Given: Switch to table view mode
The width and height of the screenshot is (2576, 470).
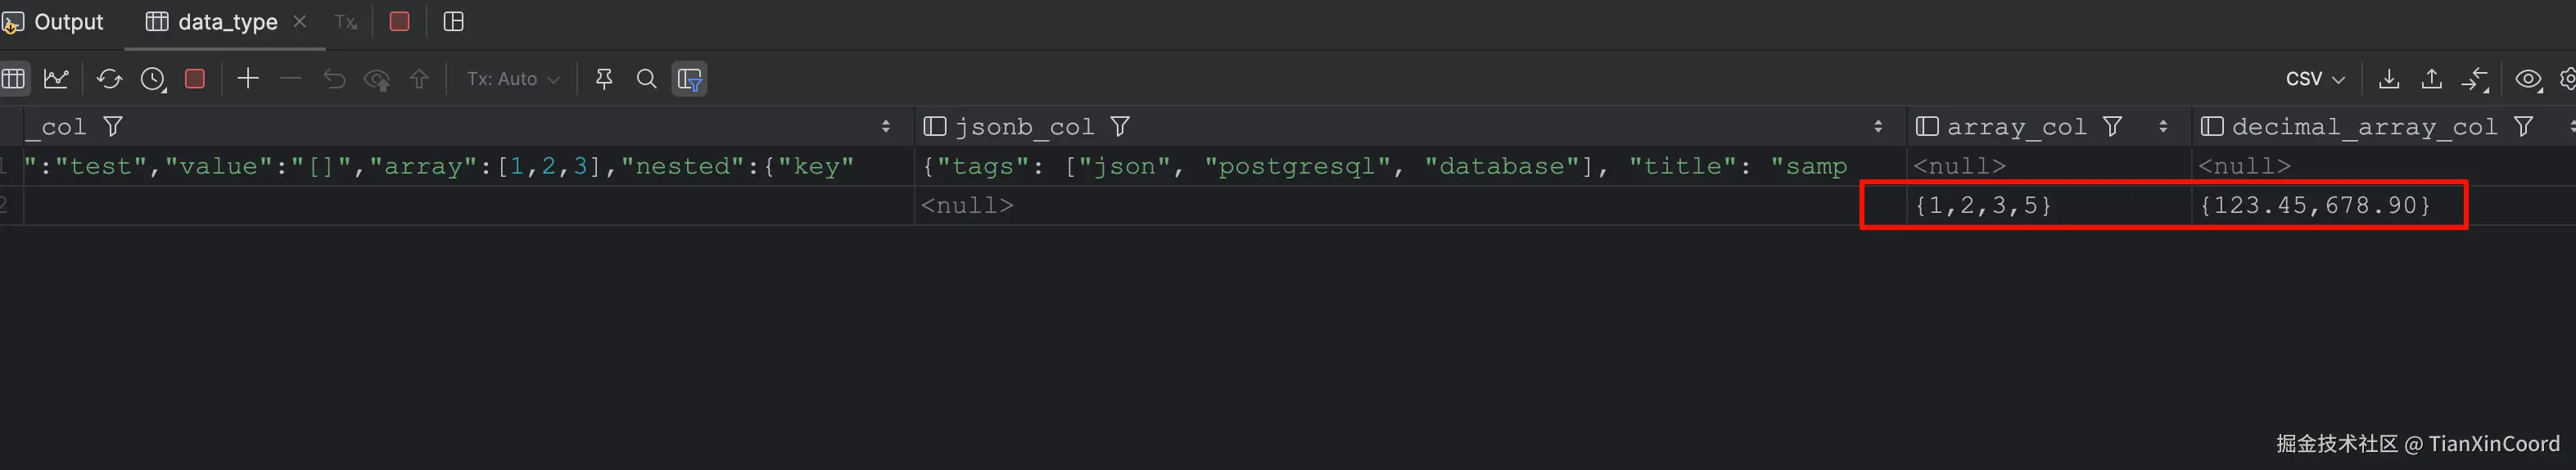Looking at the screenshot, I should point(14,79).
